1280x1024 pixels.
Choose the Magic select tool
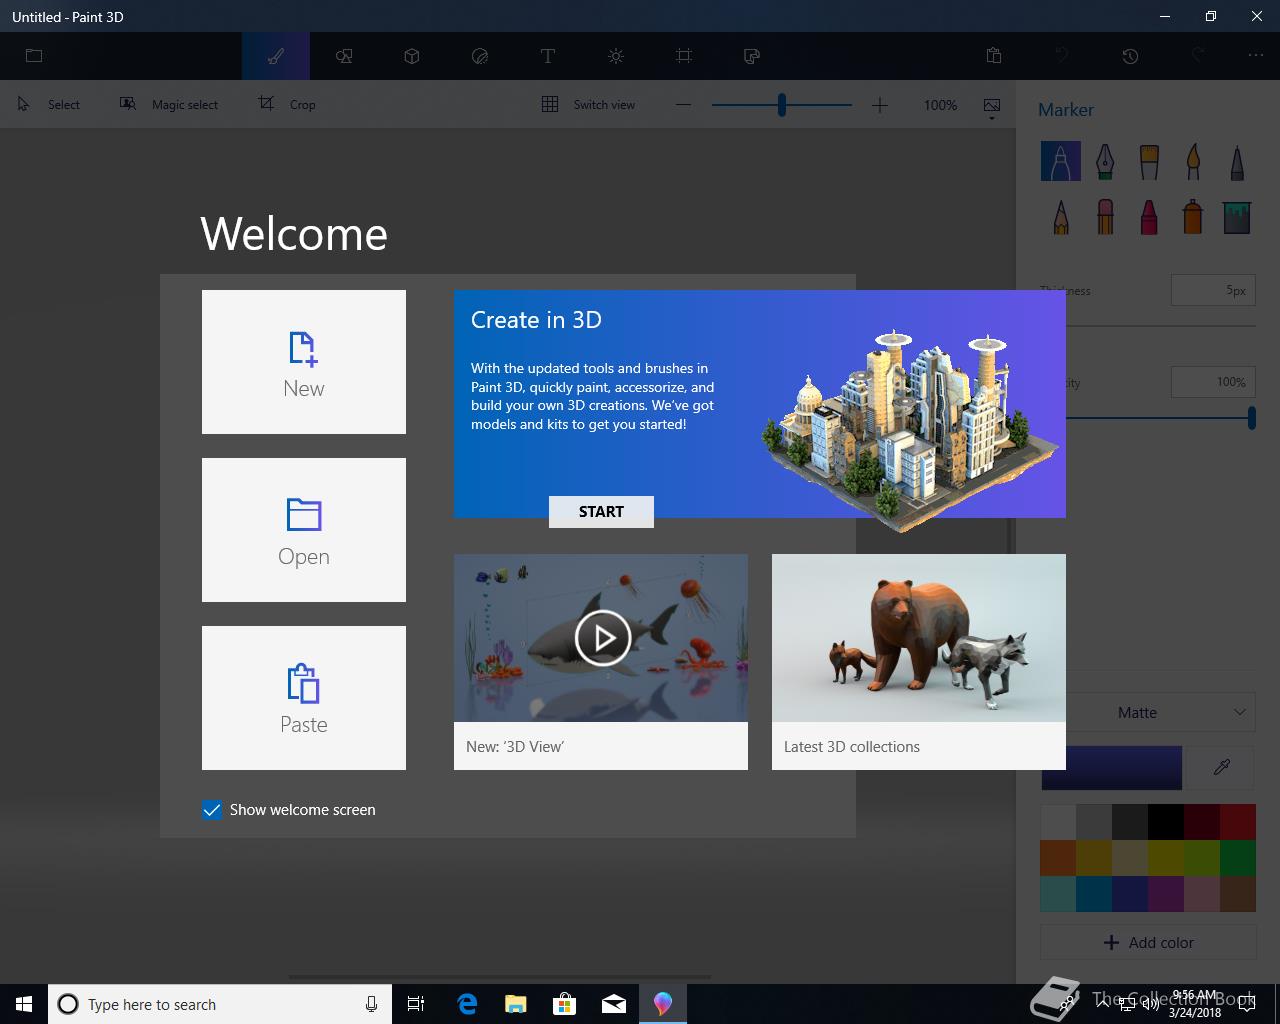coord(169,104)
